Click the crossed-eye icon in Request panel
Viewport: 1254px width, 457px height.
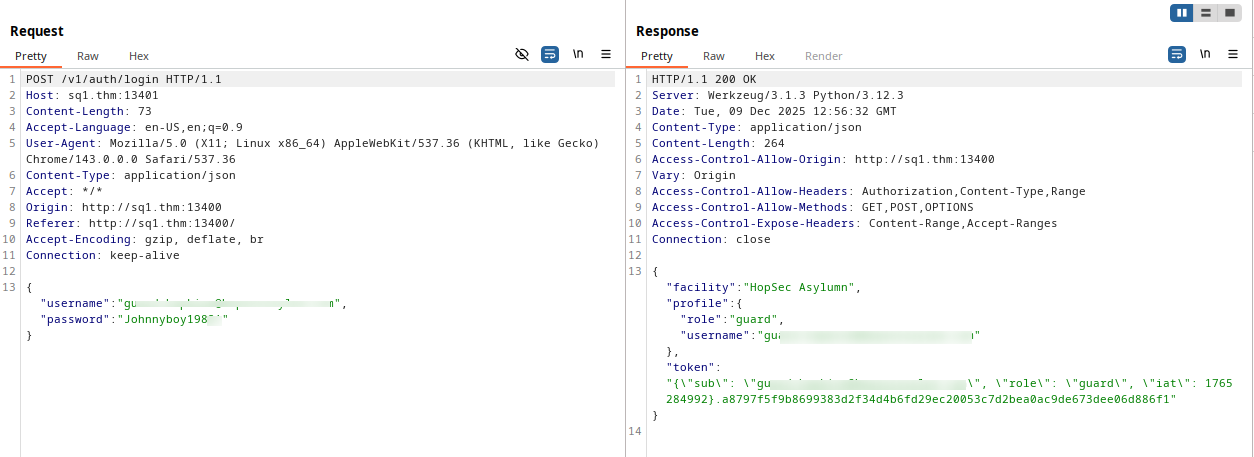[522, 55]
